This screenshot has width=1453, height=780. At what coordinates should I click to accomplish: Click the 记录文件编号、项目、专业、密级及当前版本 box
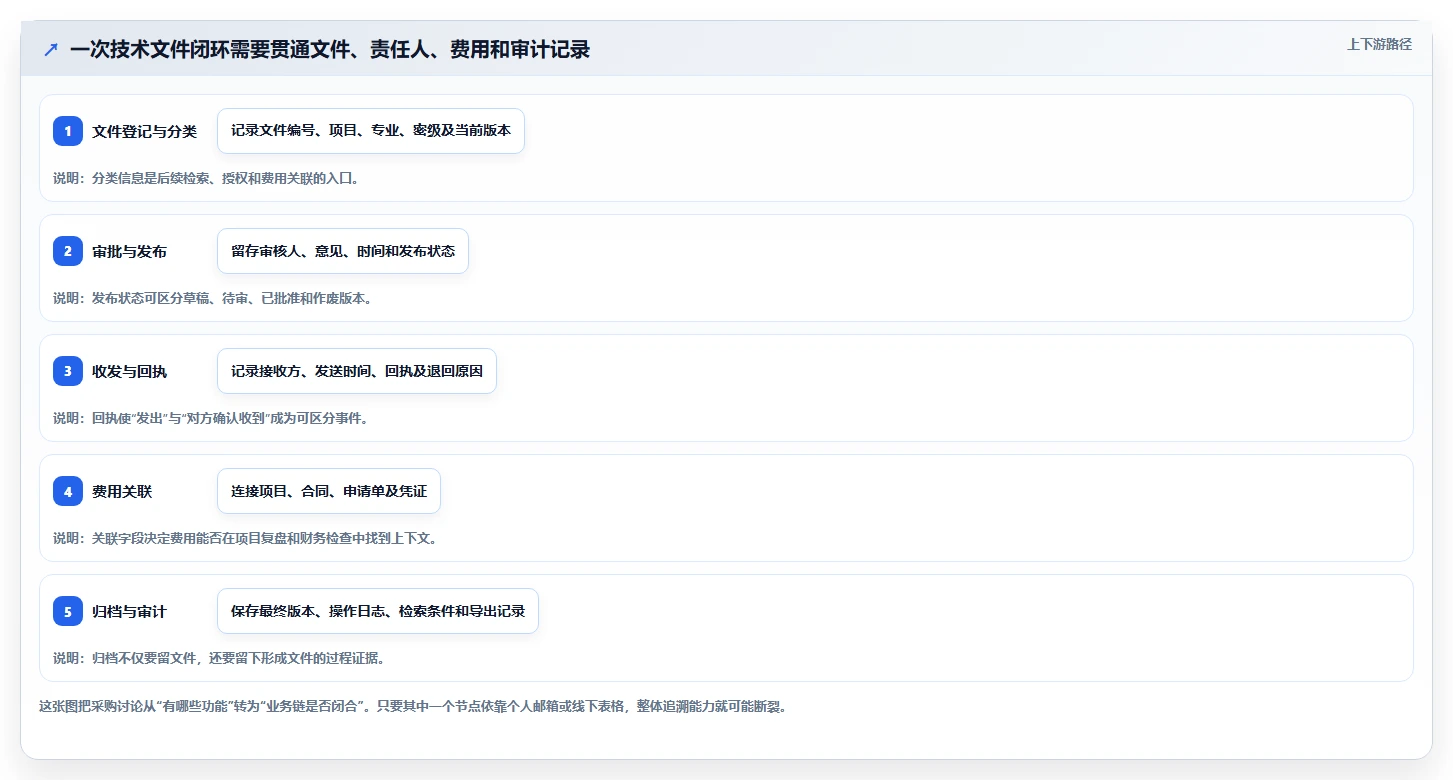coord(371,131)
